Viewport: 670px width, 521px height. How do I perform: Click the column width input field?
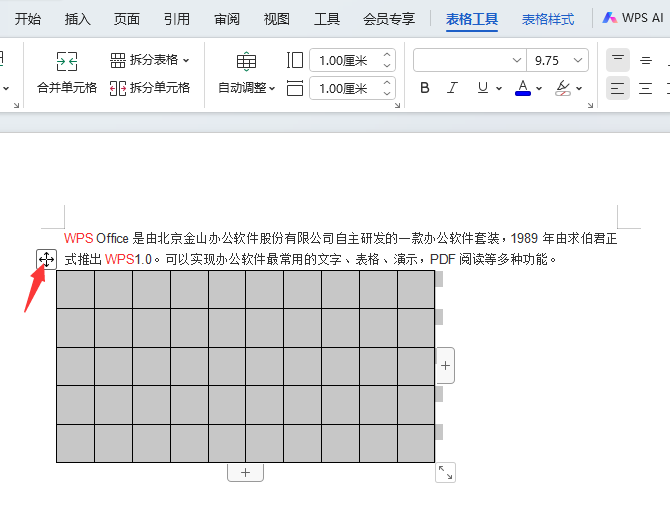tap(345, 88)
